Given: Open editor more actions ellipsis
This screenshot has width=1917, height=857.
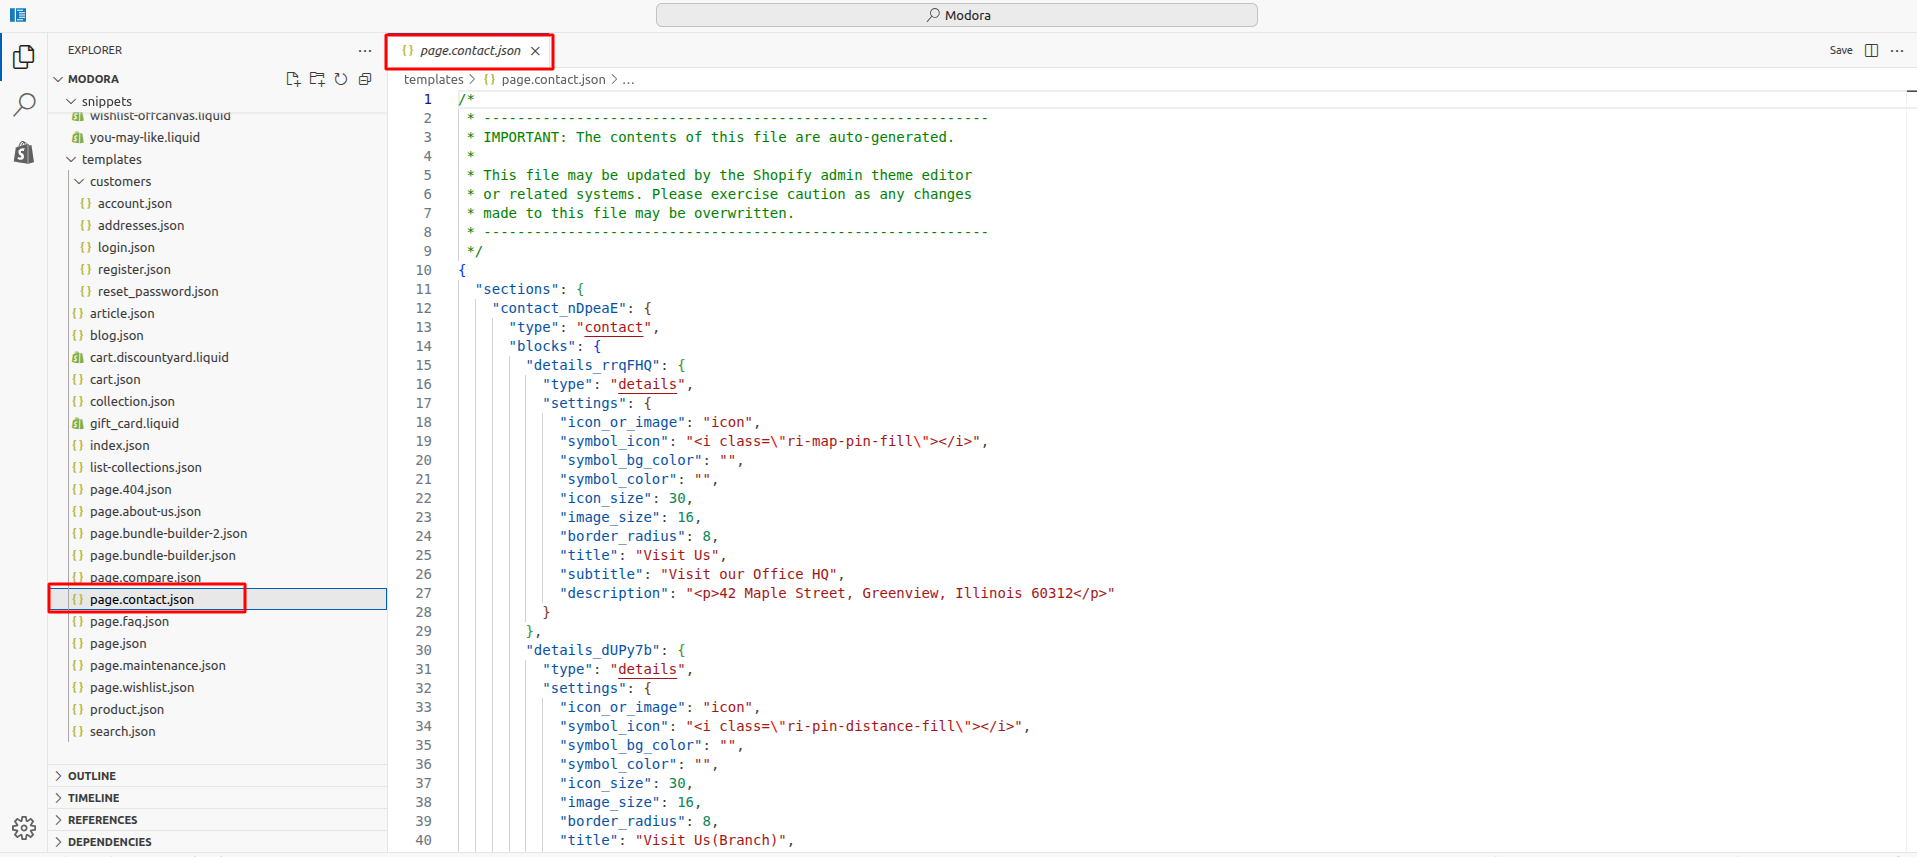Looking at the screenshot, I should point(1897,50).
